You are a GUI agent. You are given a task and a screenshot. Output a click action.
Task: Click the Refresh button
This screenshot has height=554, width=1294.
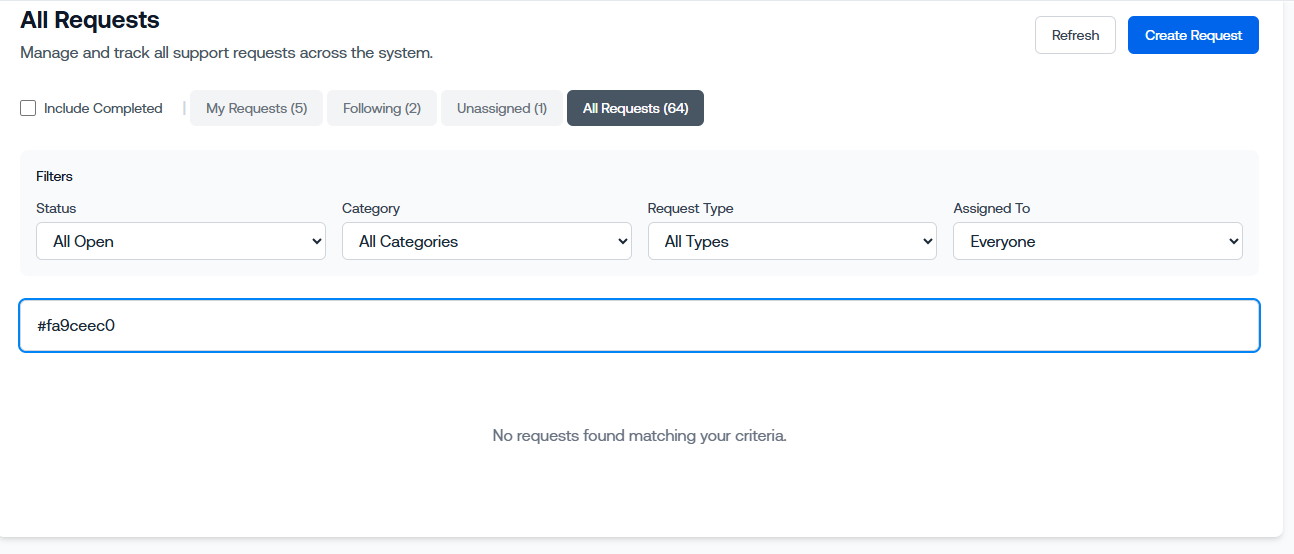(1075, 35)
